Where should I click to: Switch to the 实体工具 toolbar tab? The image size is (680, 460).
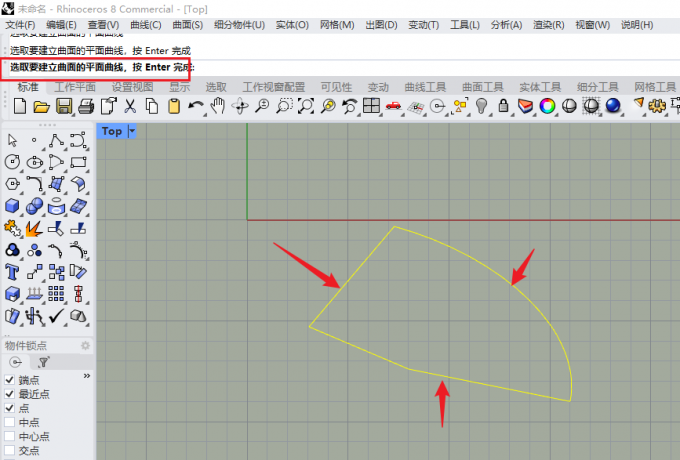[x=540, y=87]
